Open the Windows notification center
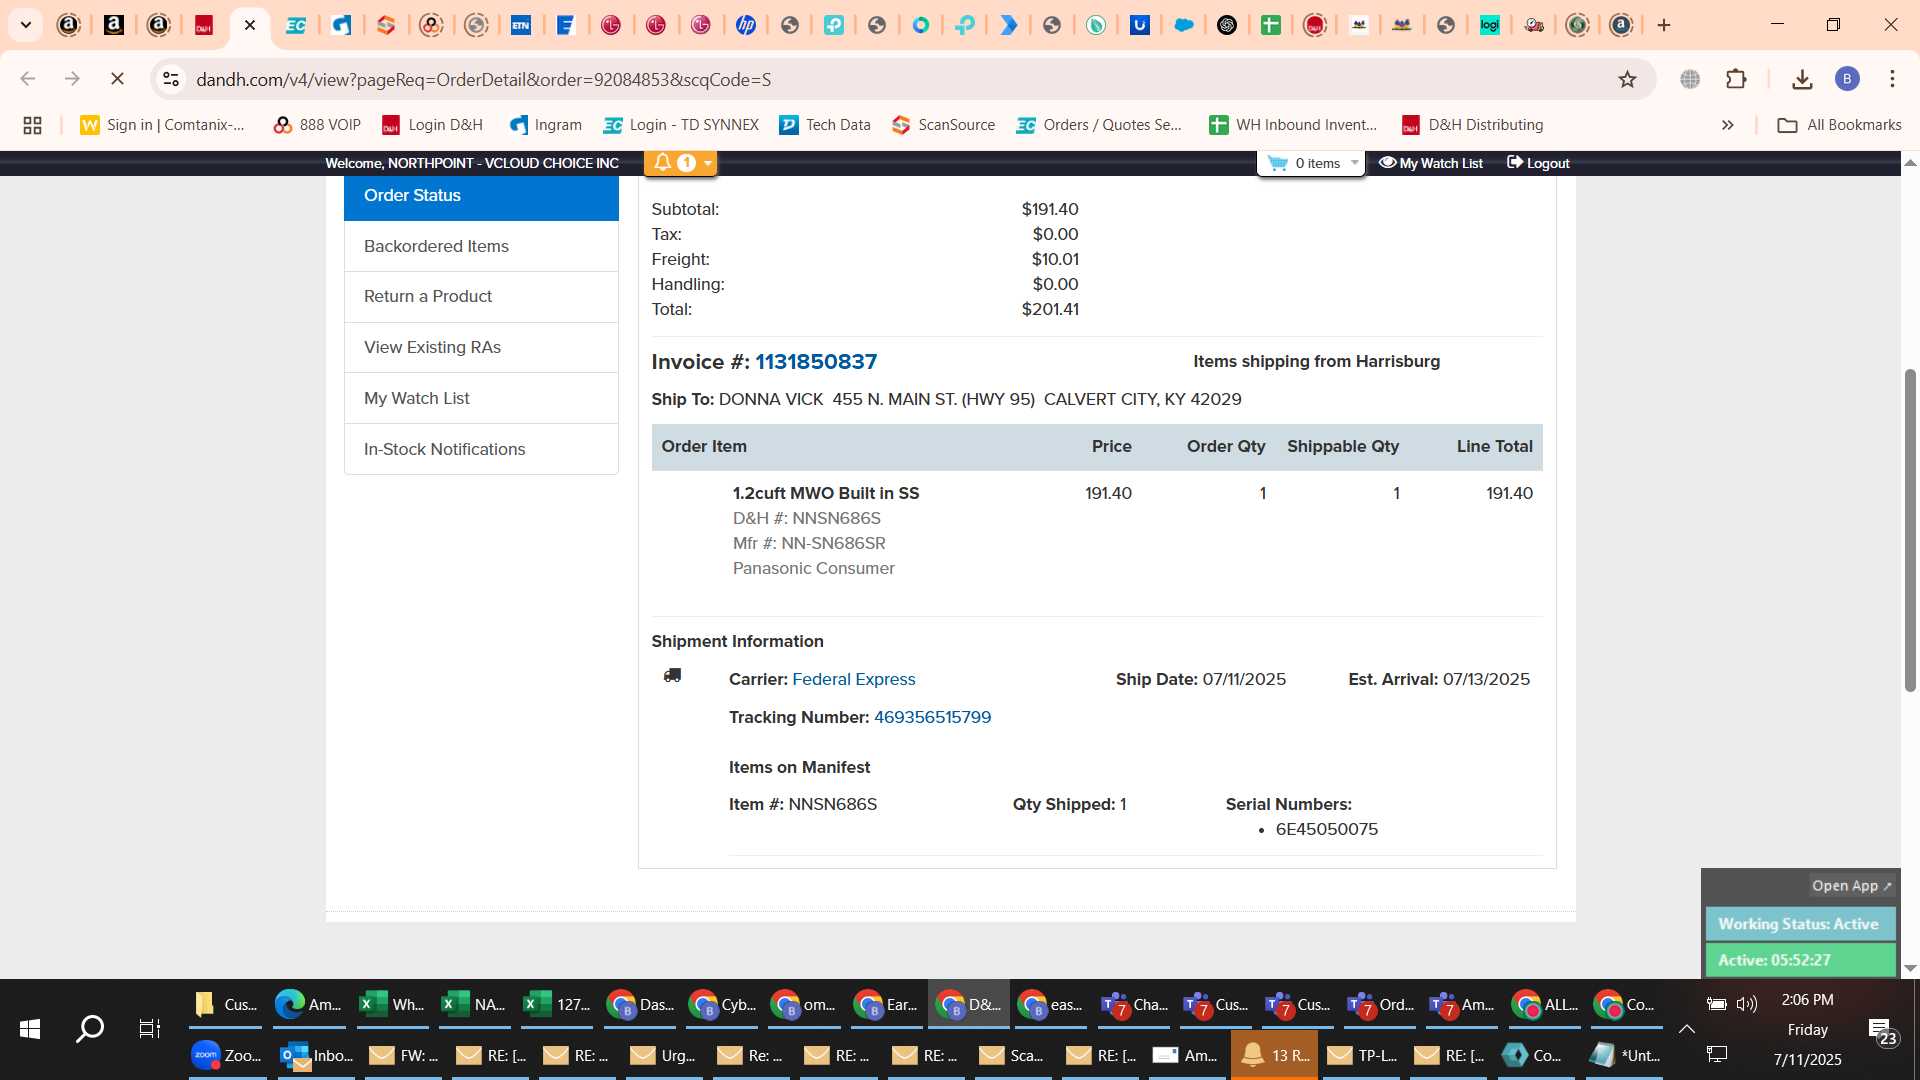The height and width of the screenshot is (1080, 1920). [x=1882, y=1031]
